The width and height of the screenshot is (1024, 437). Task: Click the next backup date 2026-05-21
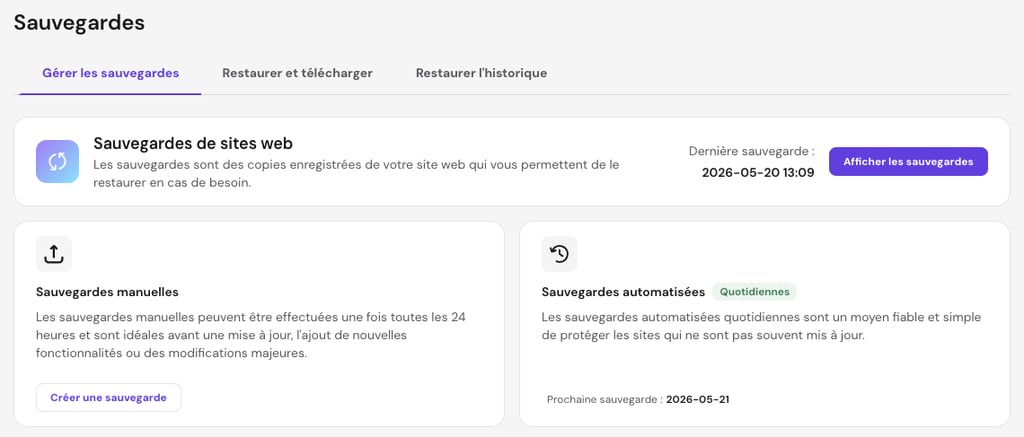[x=697, y=399]
